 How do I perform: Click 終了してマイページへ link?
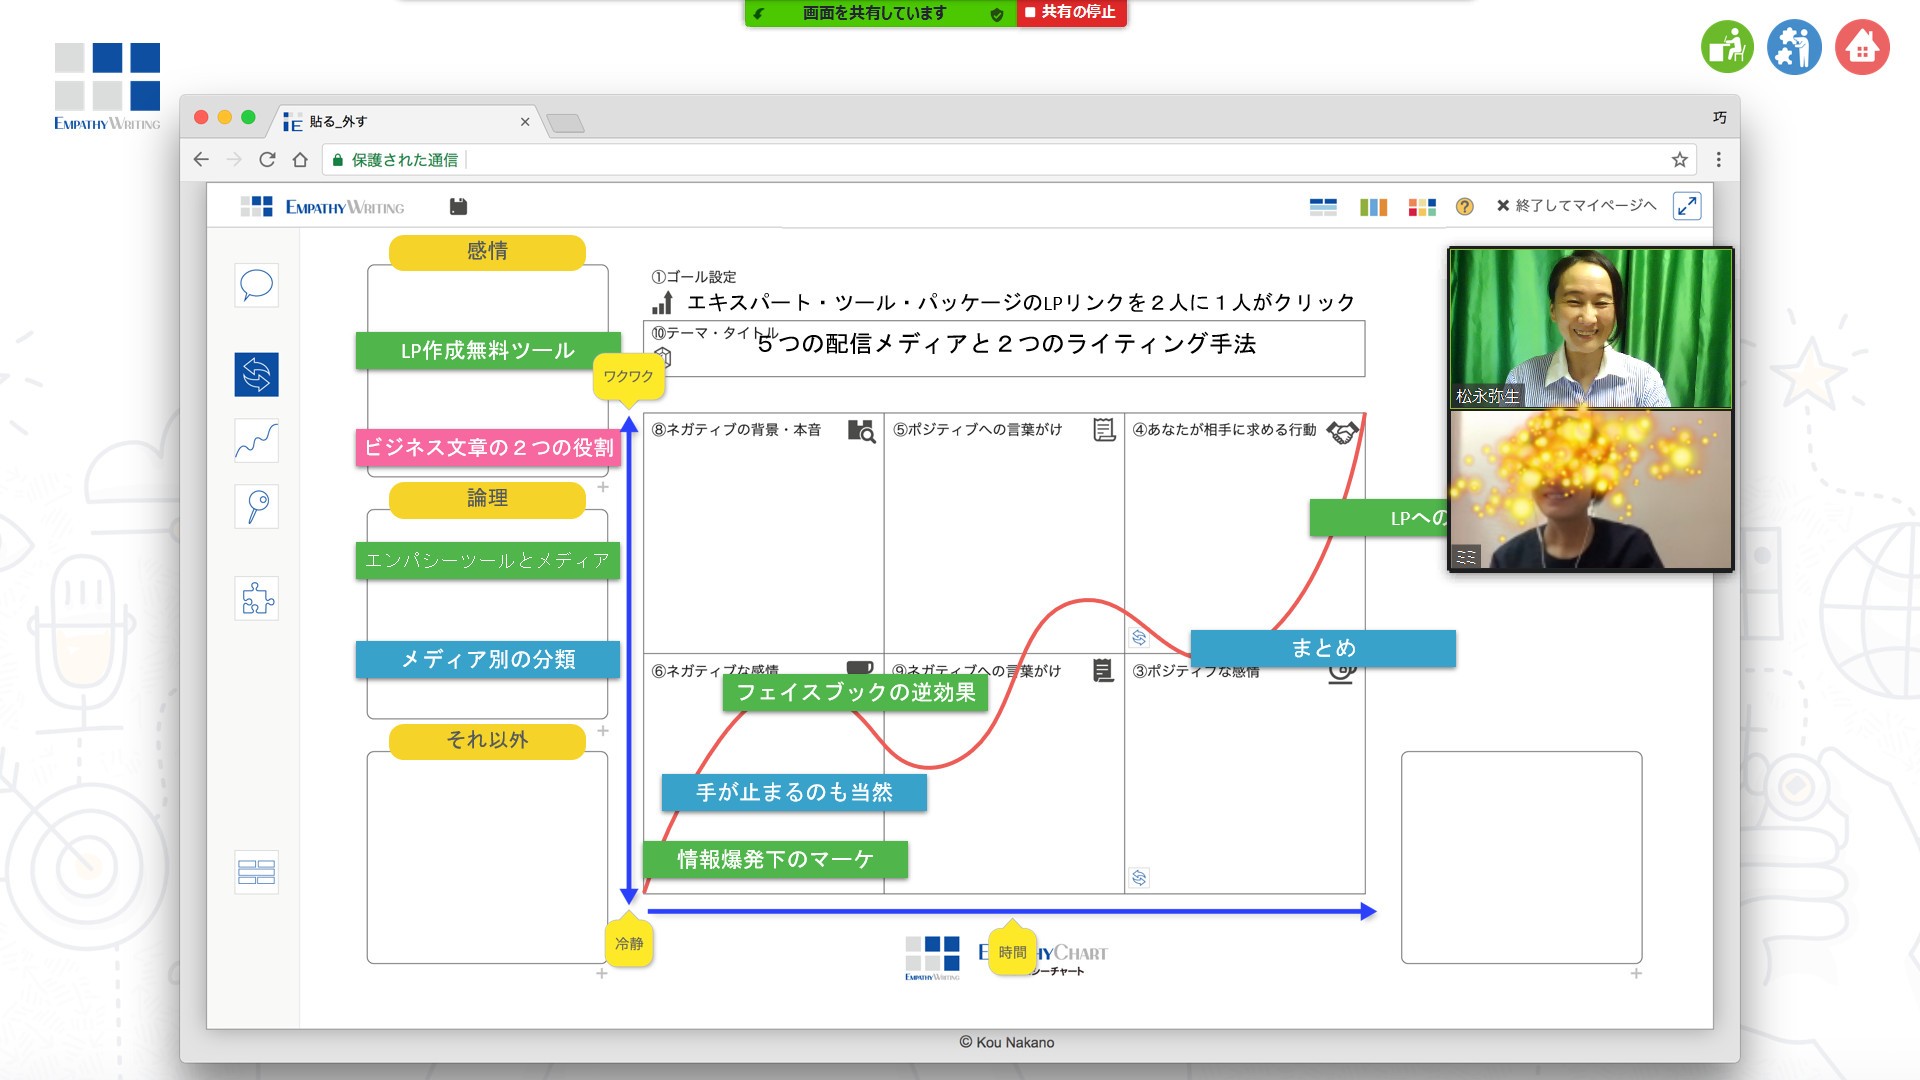point(1576,206)
